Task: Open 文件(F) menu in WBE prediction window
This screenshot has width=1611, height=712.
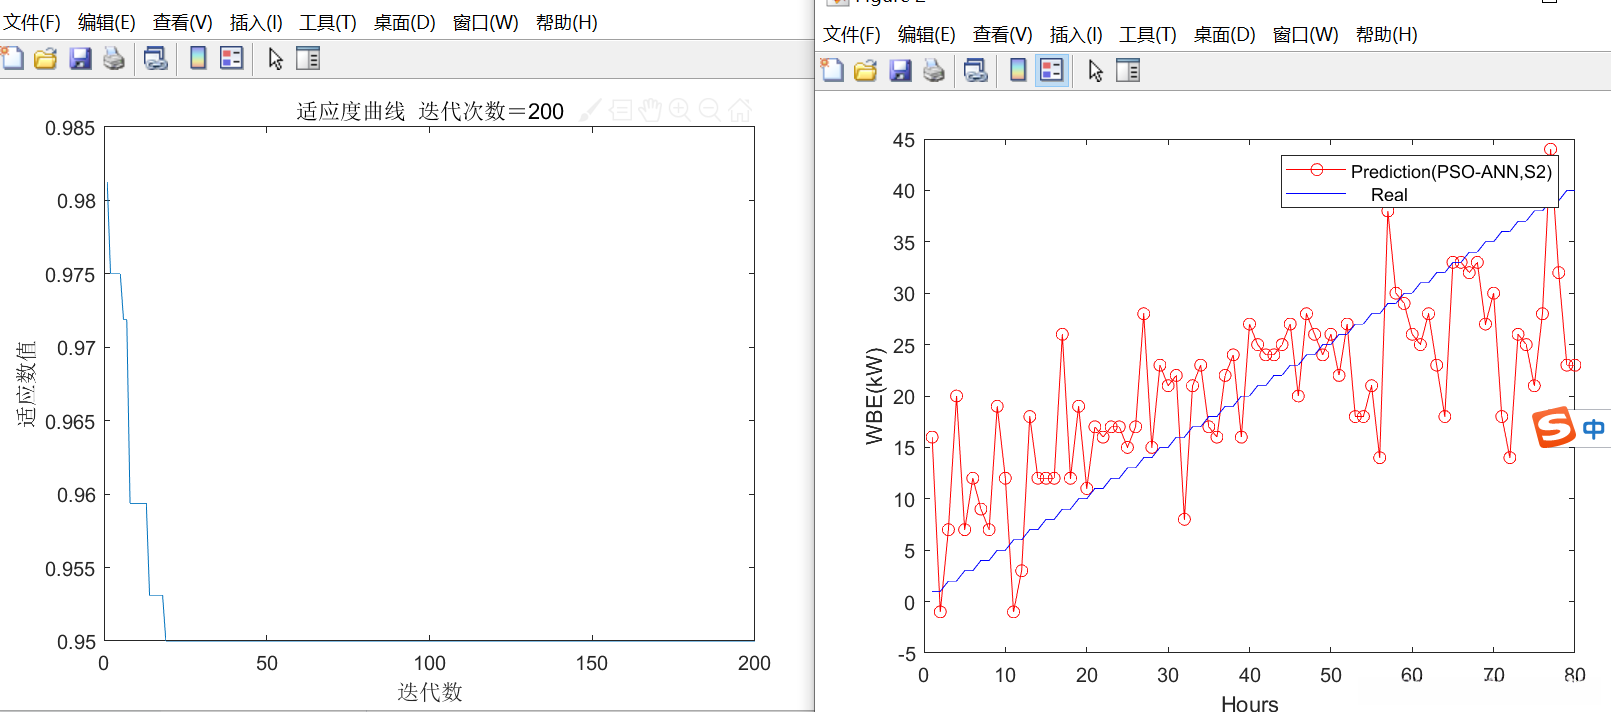Action: (x=852, y=34)
